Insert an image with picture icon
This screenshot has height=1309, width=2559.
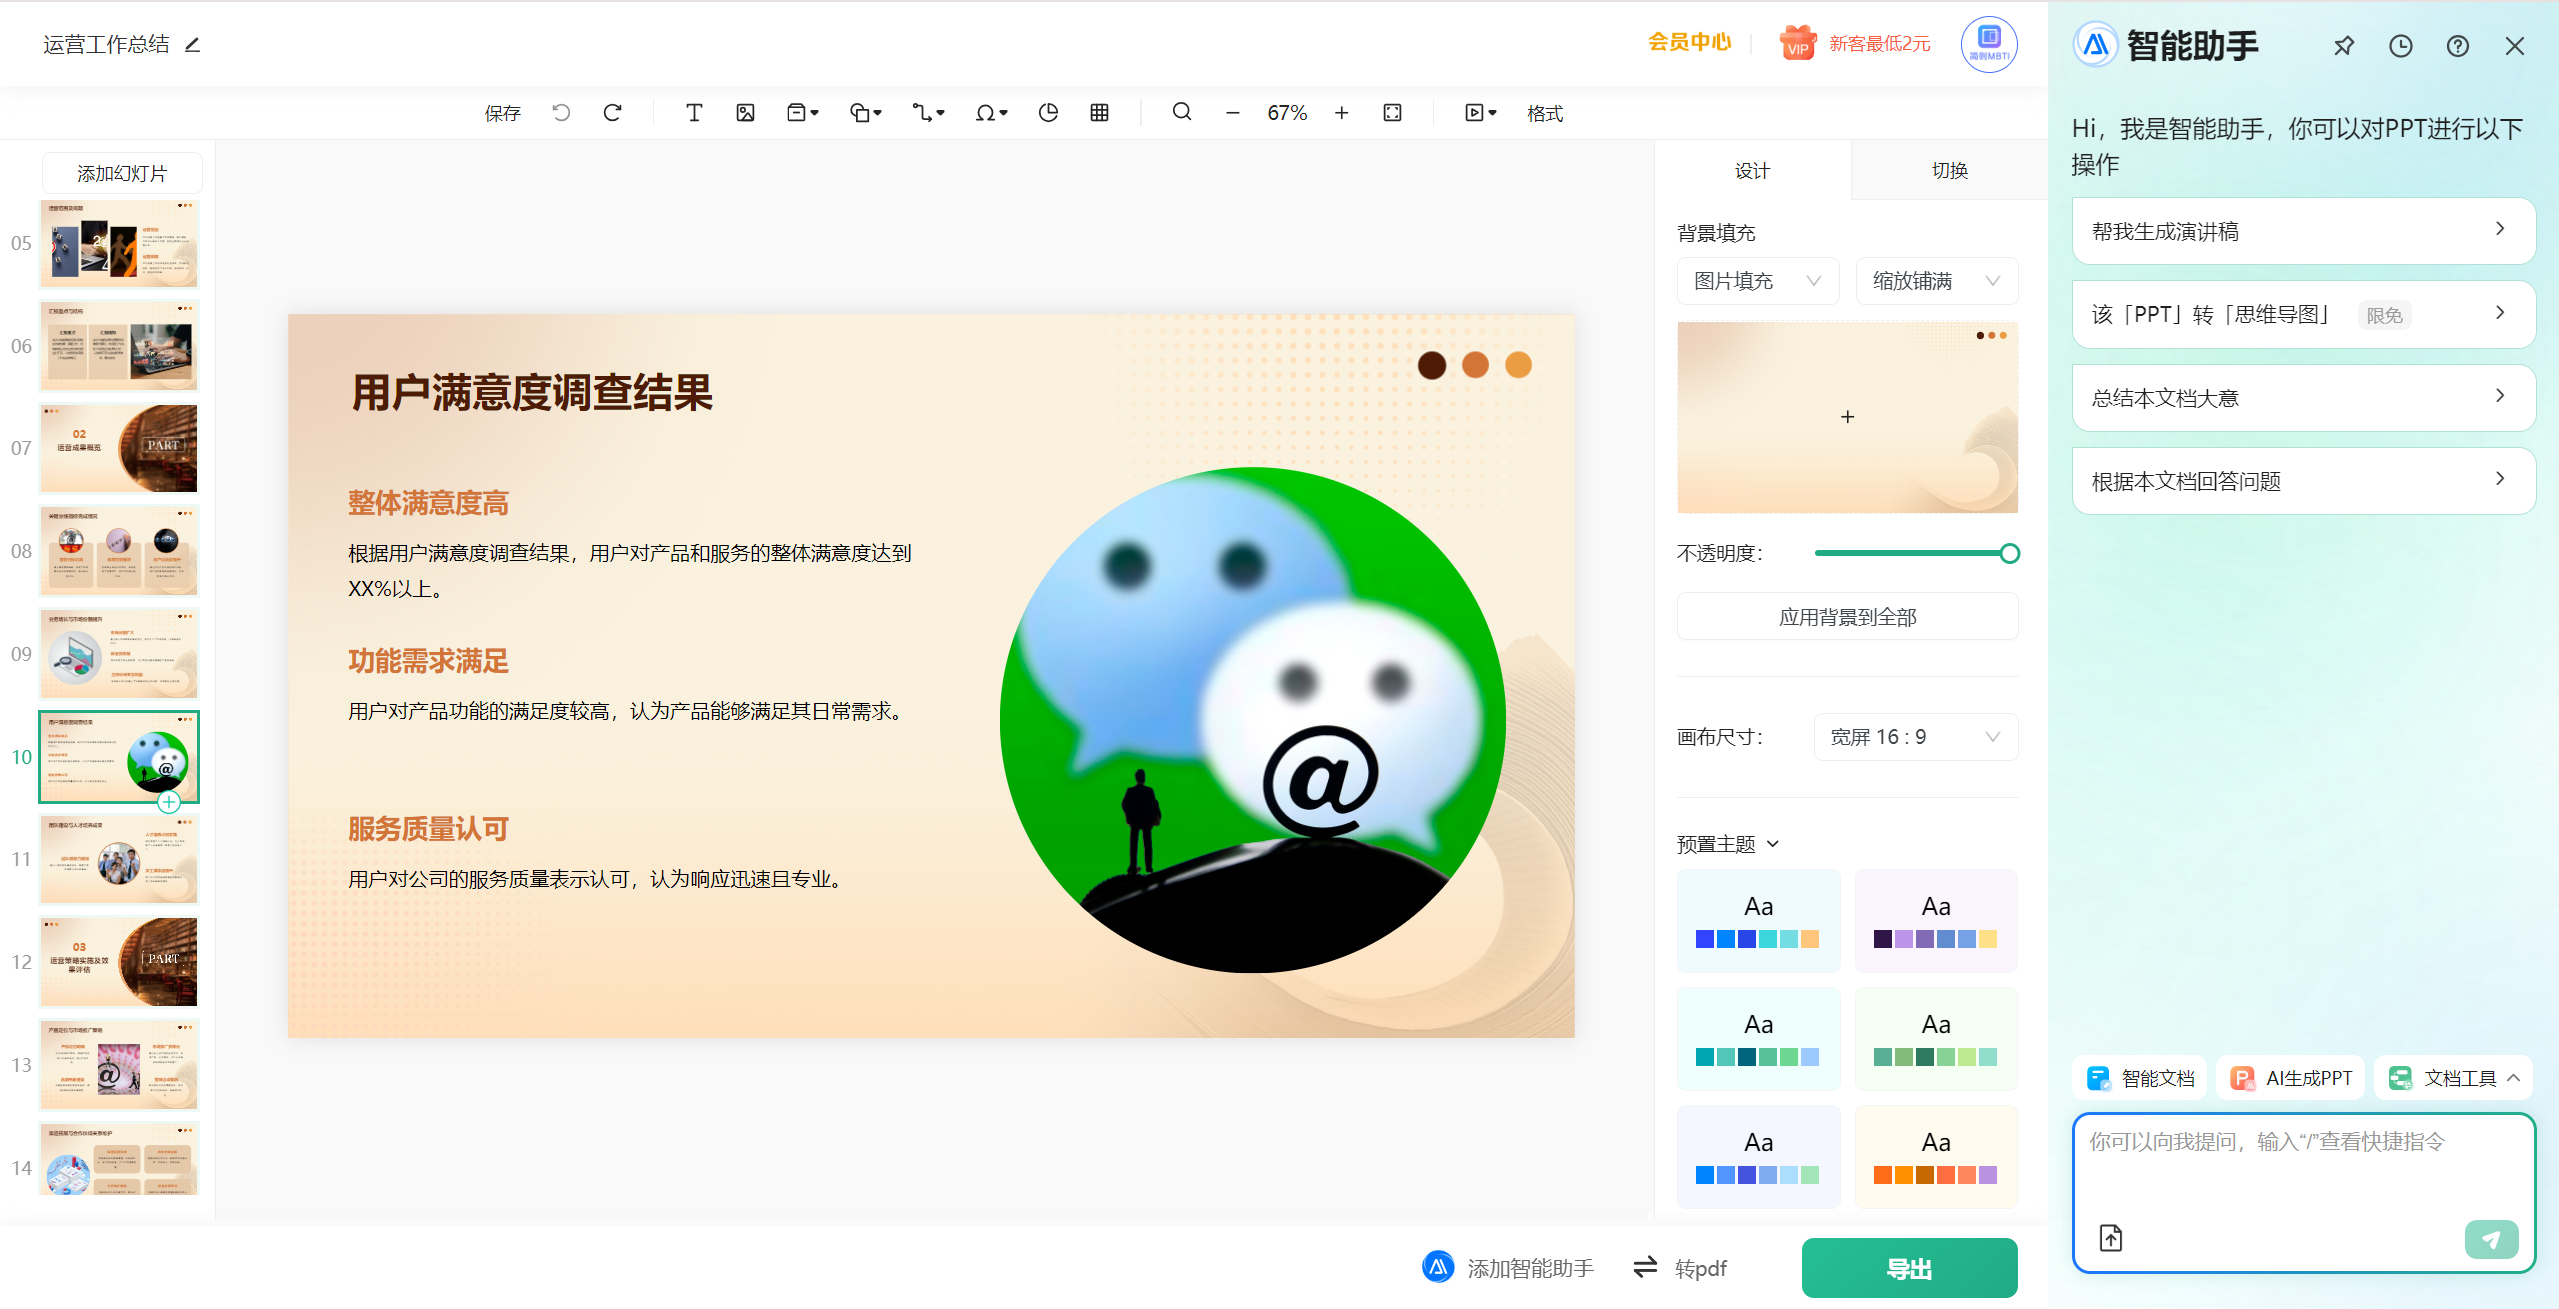[745, 113]
